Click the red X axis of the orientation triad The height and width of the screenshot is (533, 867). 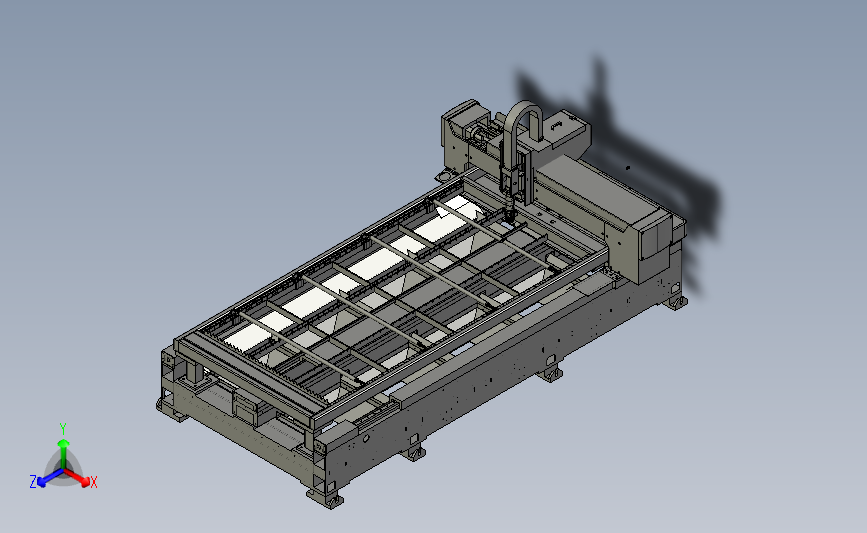[x=78, y=477]
